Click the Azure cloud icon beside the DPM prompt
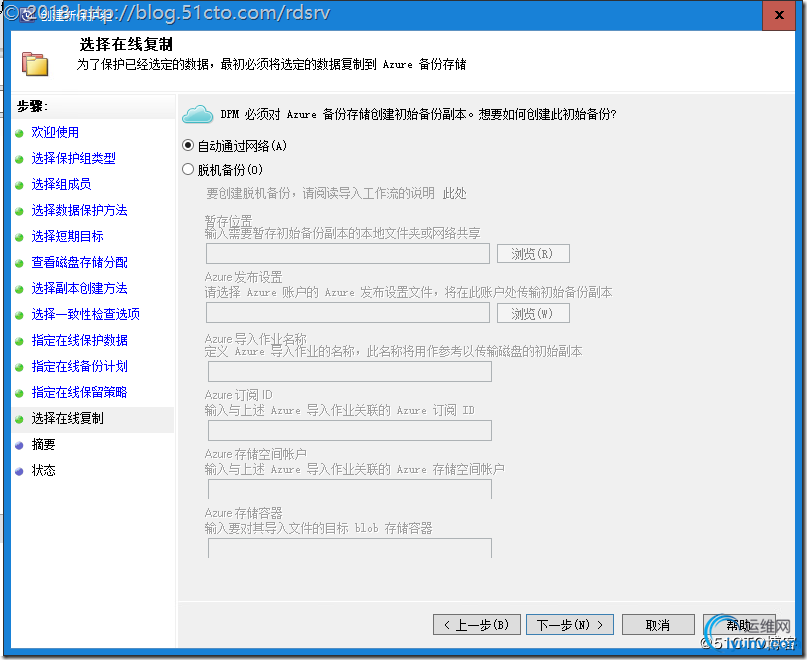 pyautogui.click(x=198, y=114)
